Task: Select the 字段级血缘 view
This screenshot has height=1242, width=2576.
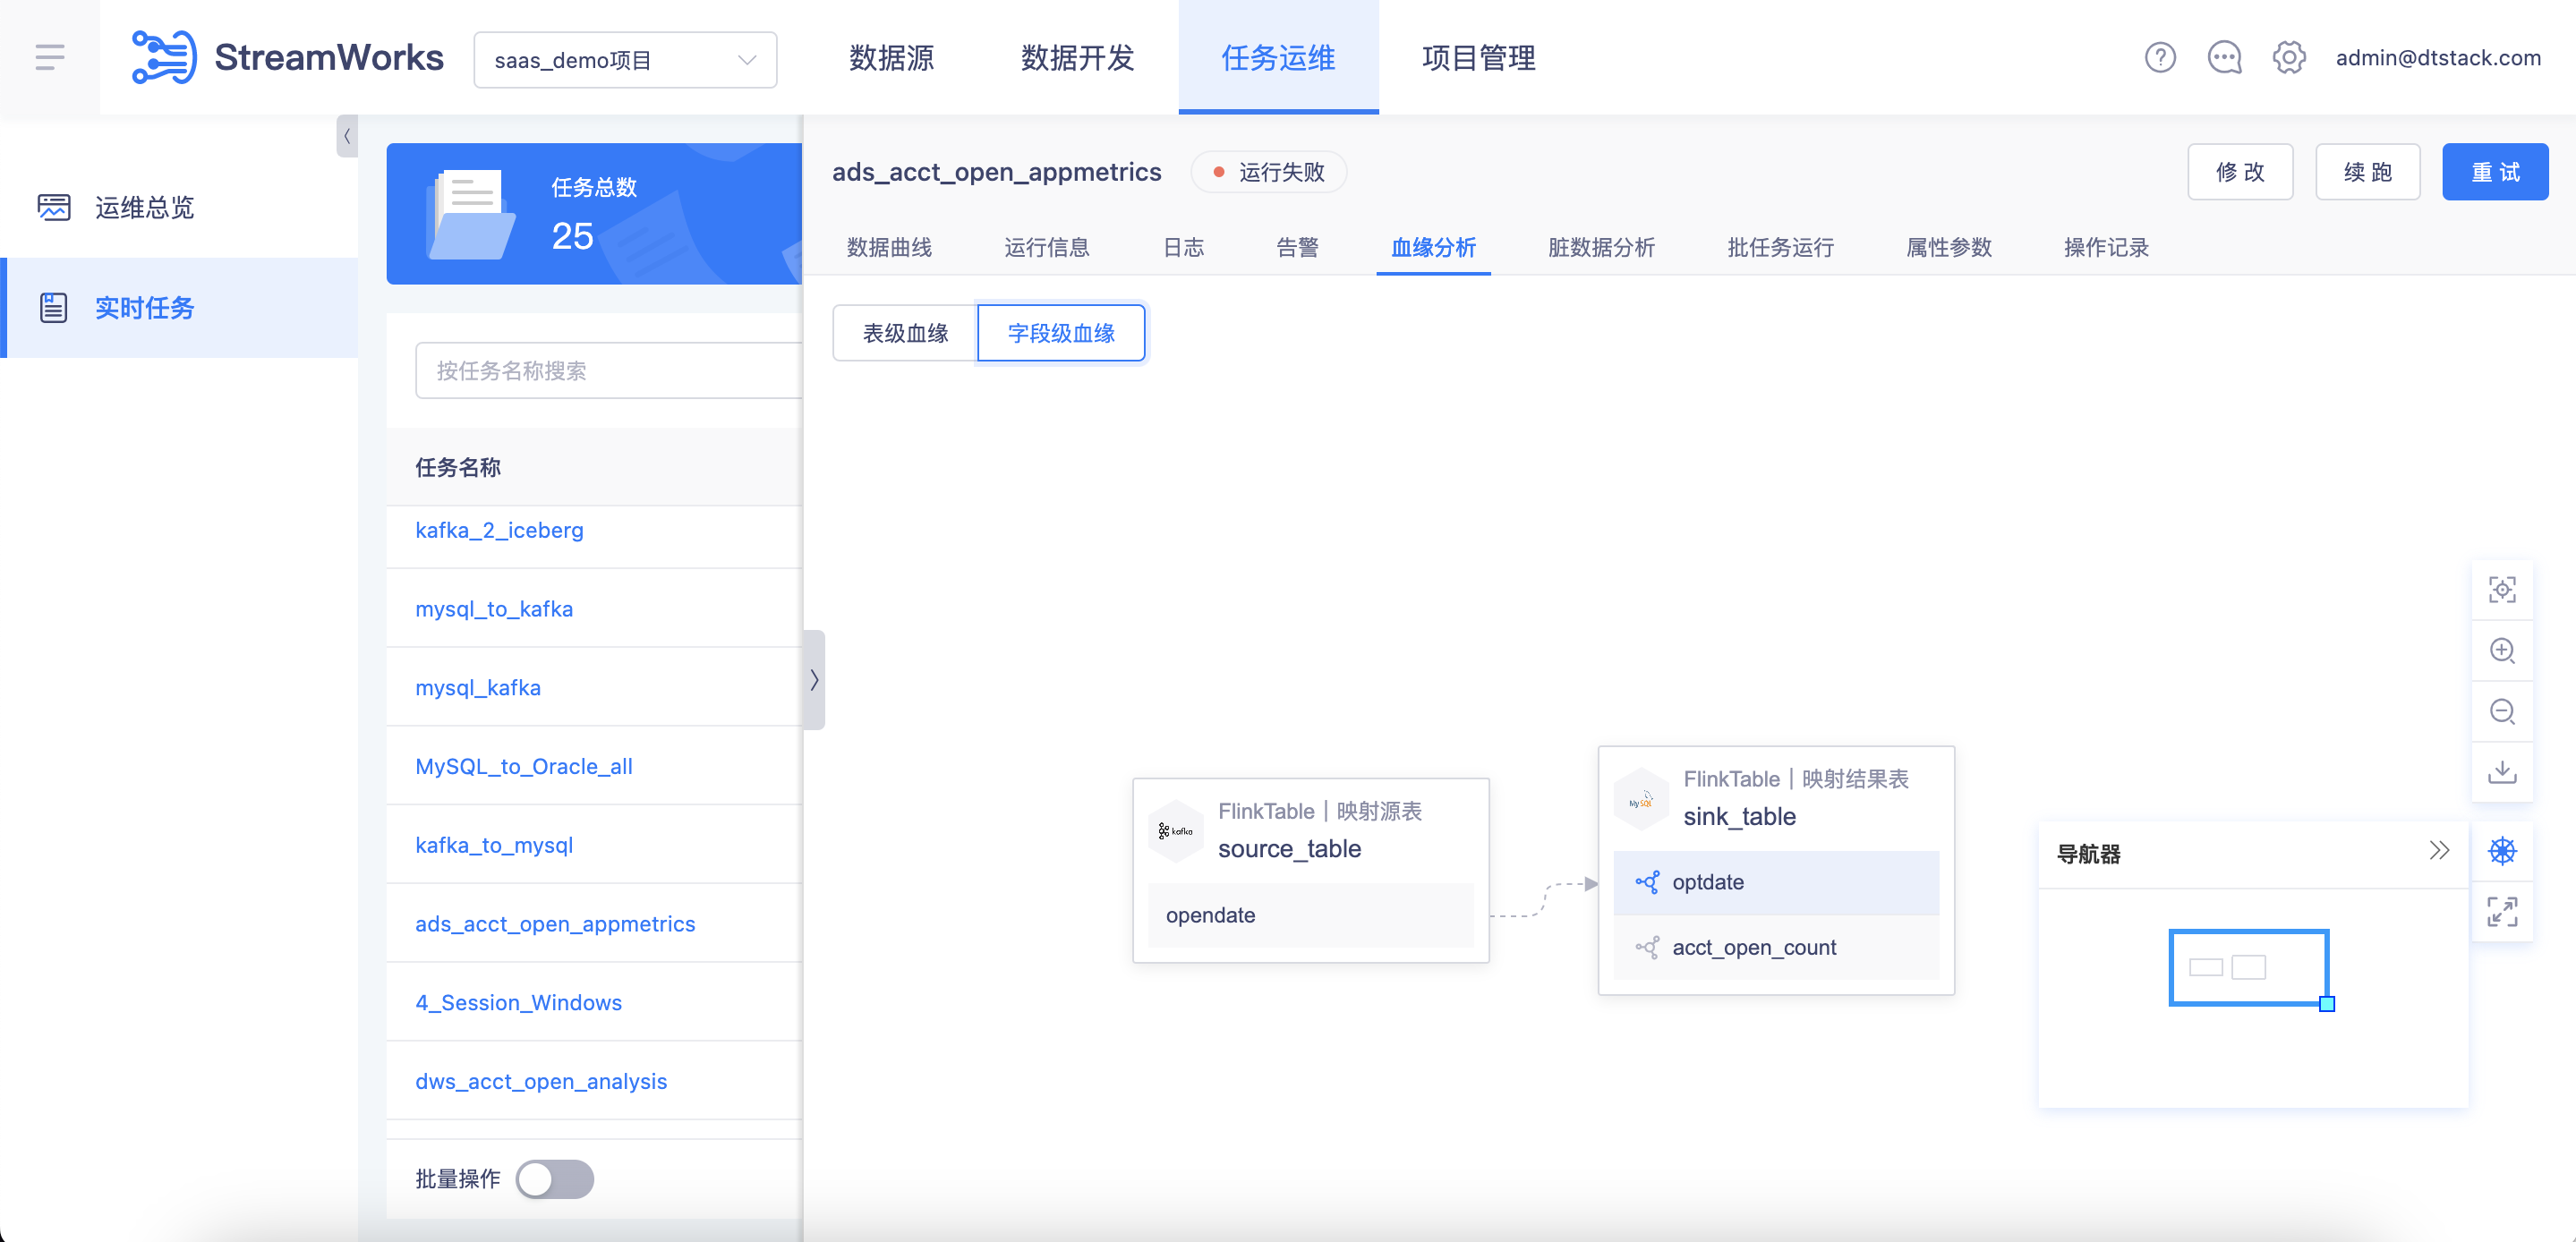Action: [1061, 333]
